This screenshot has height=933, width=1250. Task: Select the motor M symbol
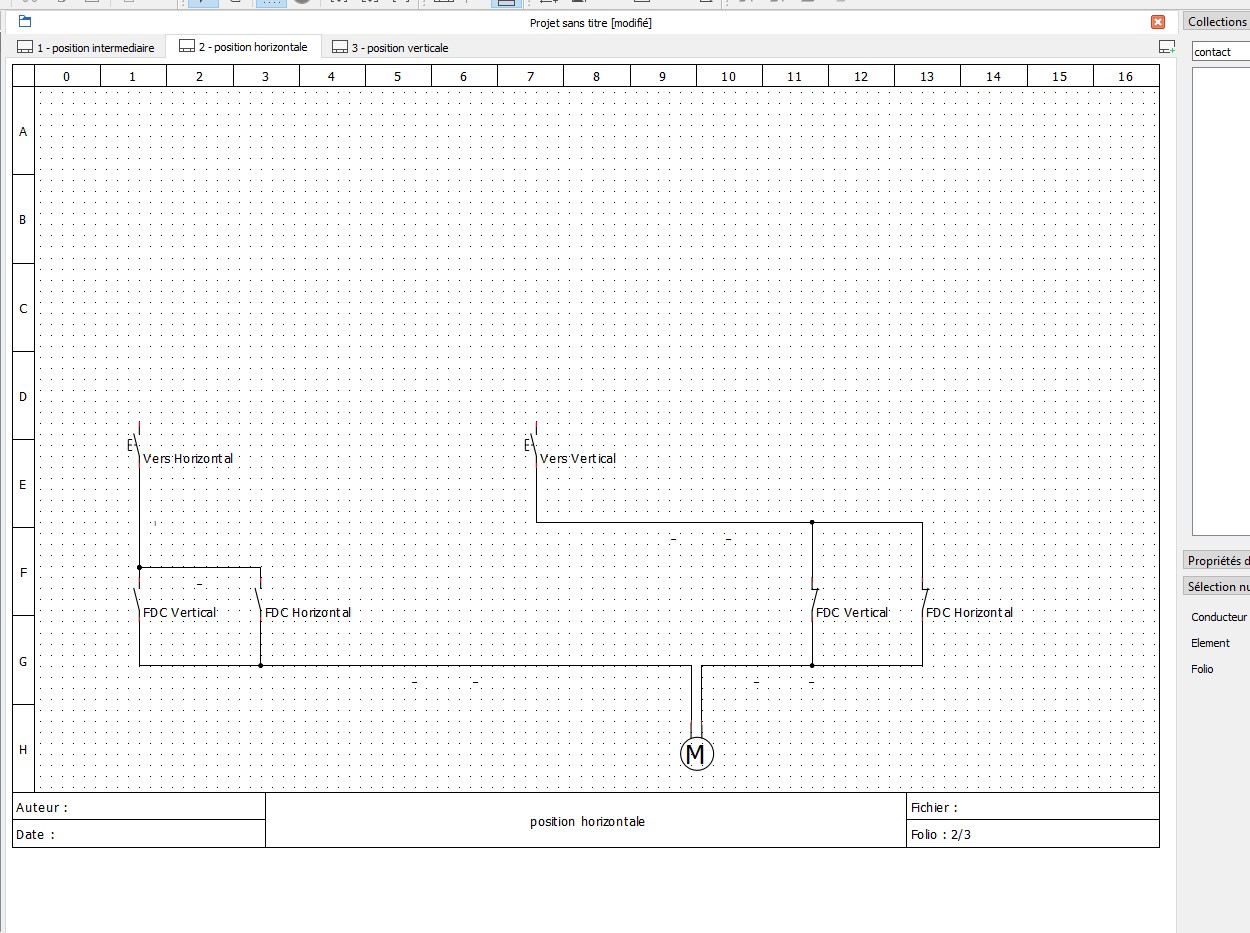click(697, 754)
